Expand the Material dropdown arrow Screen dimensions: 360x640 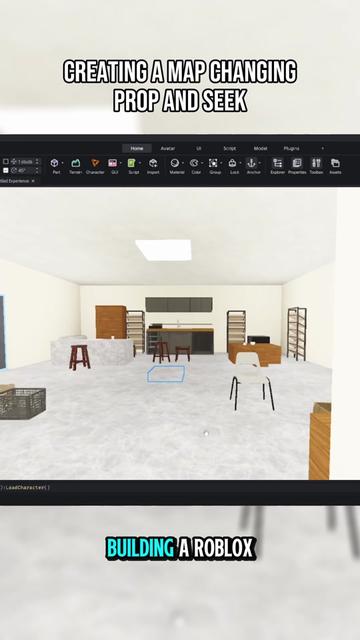pyautogui.click(x=183, y=163)
